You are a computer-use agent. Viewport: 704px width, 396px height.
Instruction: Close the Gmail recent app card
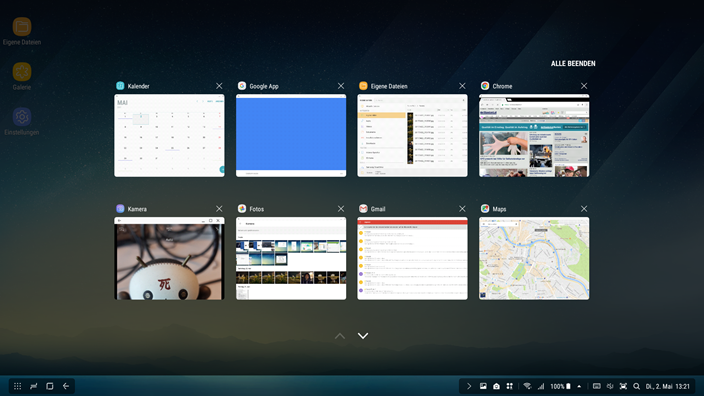[462, 209]
